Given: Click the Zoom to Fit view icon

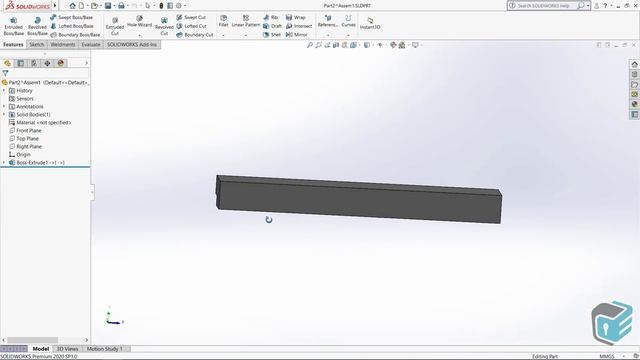Looking at the screenshot, I should (x=310, y=45).
